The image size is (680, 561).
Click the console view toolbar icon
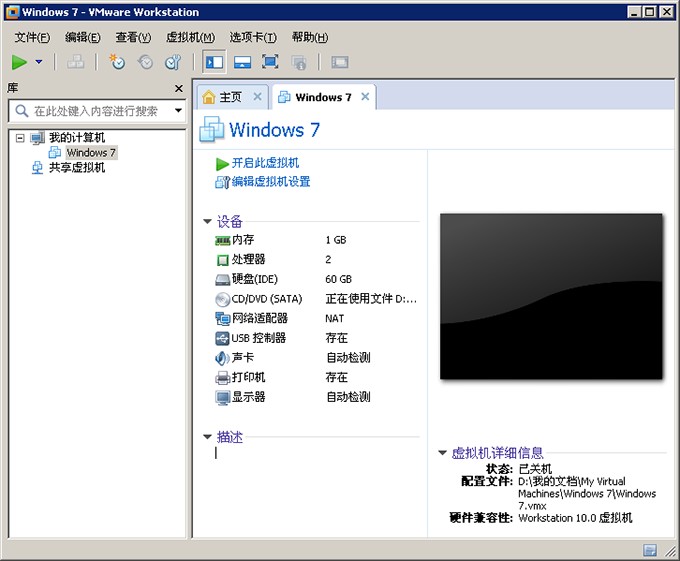(340, 62)
